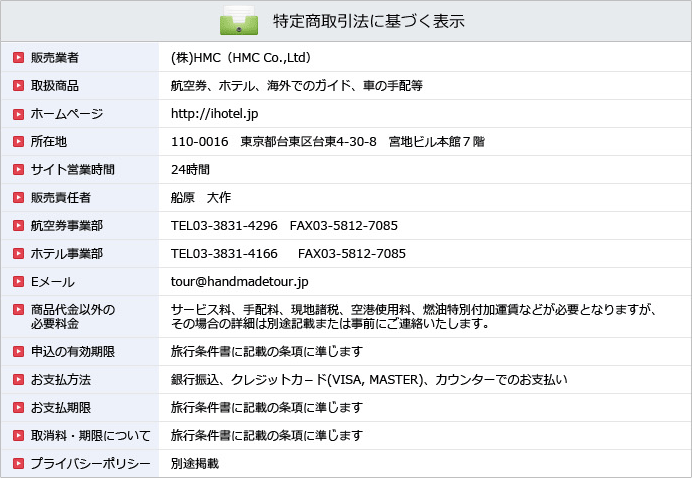Click the red arrow icon beside プライバシーポリシー

coord(18,464)
